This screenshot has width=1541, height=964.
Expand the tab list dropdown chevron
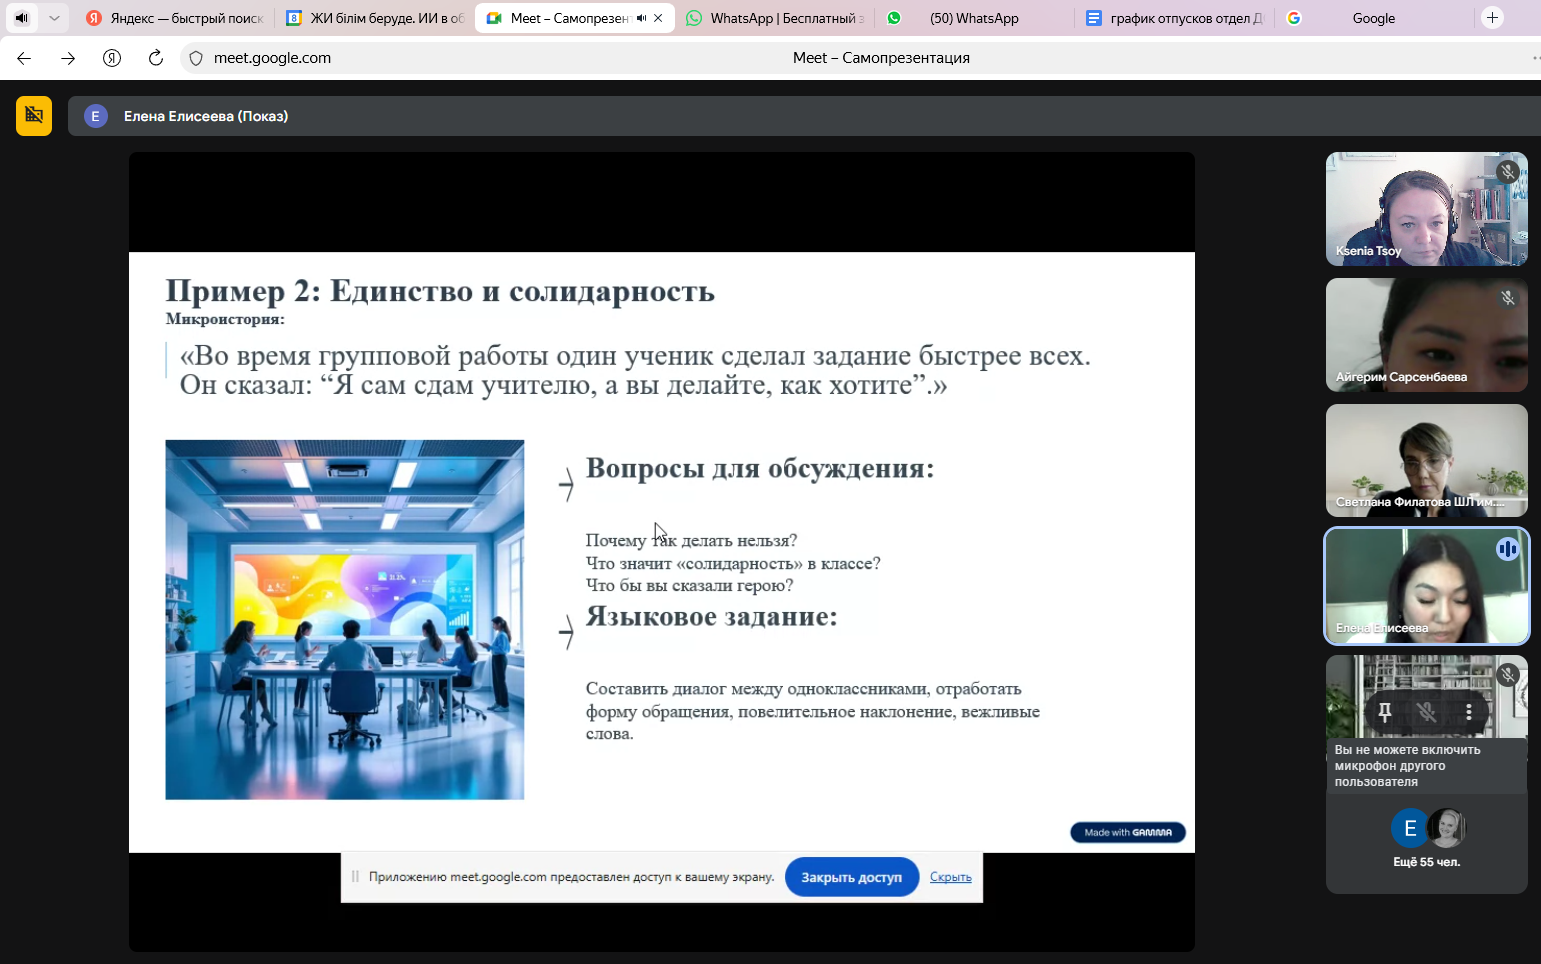[x=54, y=18]
